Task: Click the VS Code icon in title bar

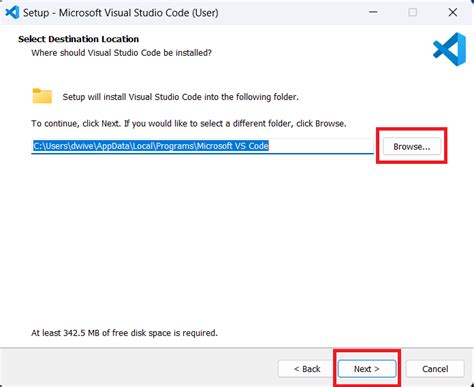Action: click(x=12, y=13)
